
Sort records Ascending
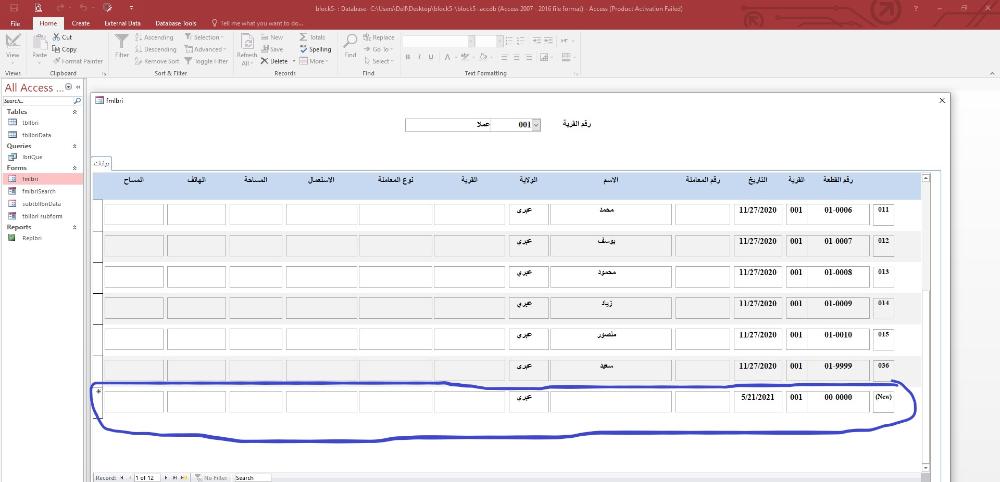155,38
